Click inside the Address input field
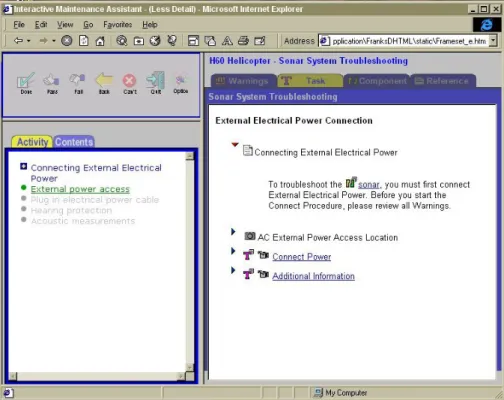Screen dimensions: 504x400 tap(404, 41)
